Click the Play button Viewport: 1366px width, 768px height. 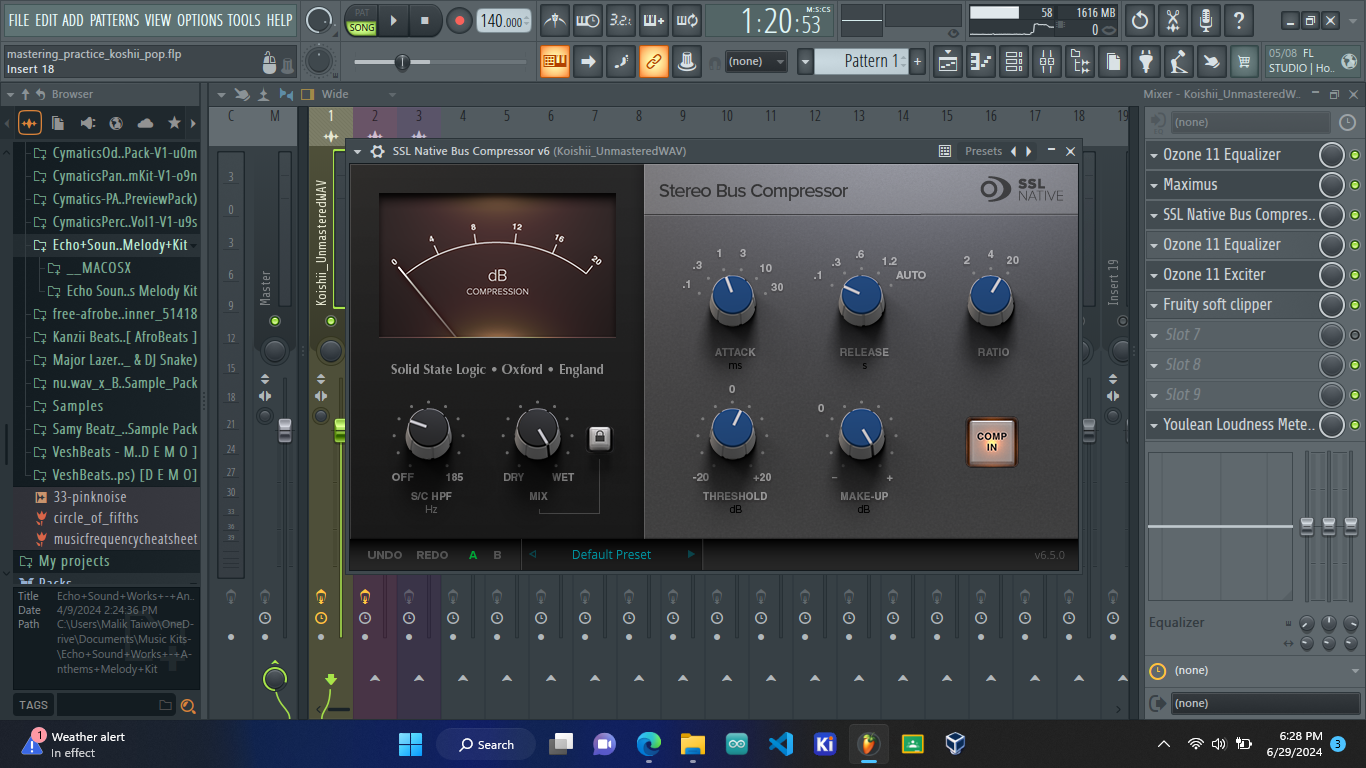point(394,20)
